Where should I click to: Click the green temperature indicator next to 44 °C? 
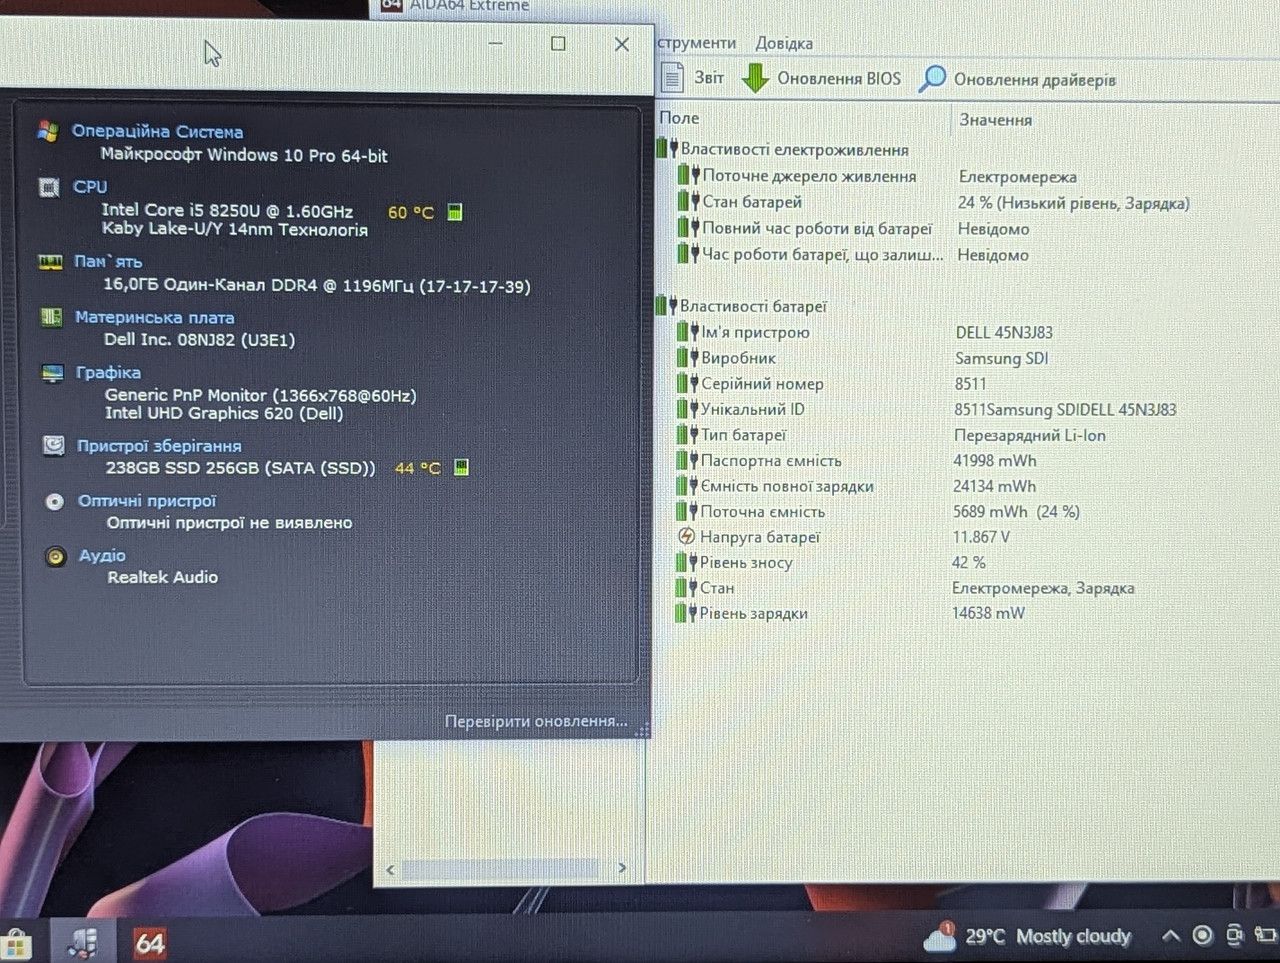461,467
